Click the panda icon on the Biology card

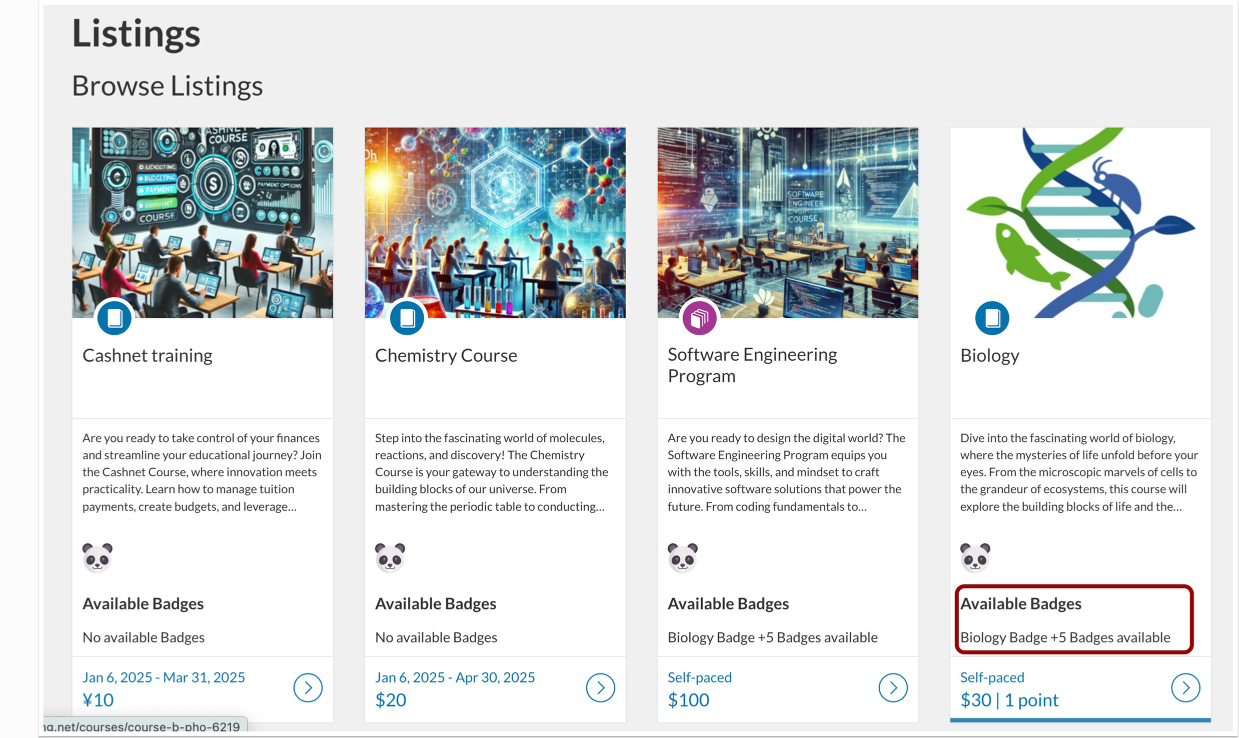click(975, 557)
